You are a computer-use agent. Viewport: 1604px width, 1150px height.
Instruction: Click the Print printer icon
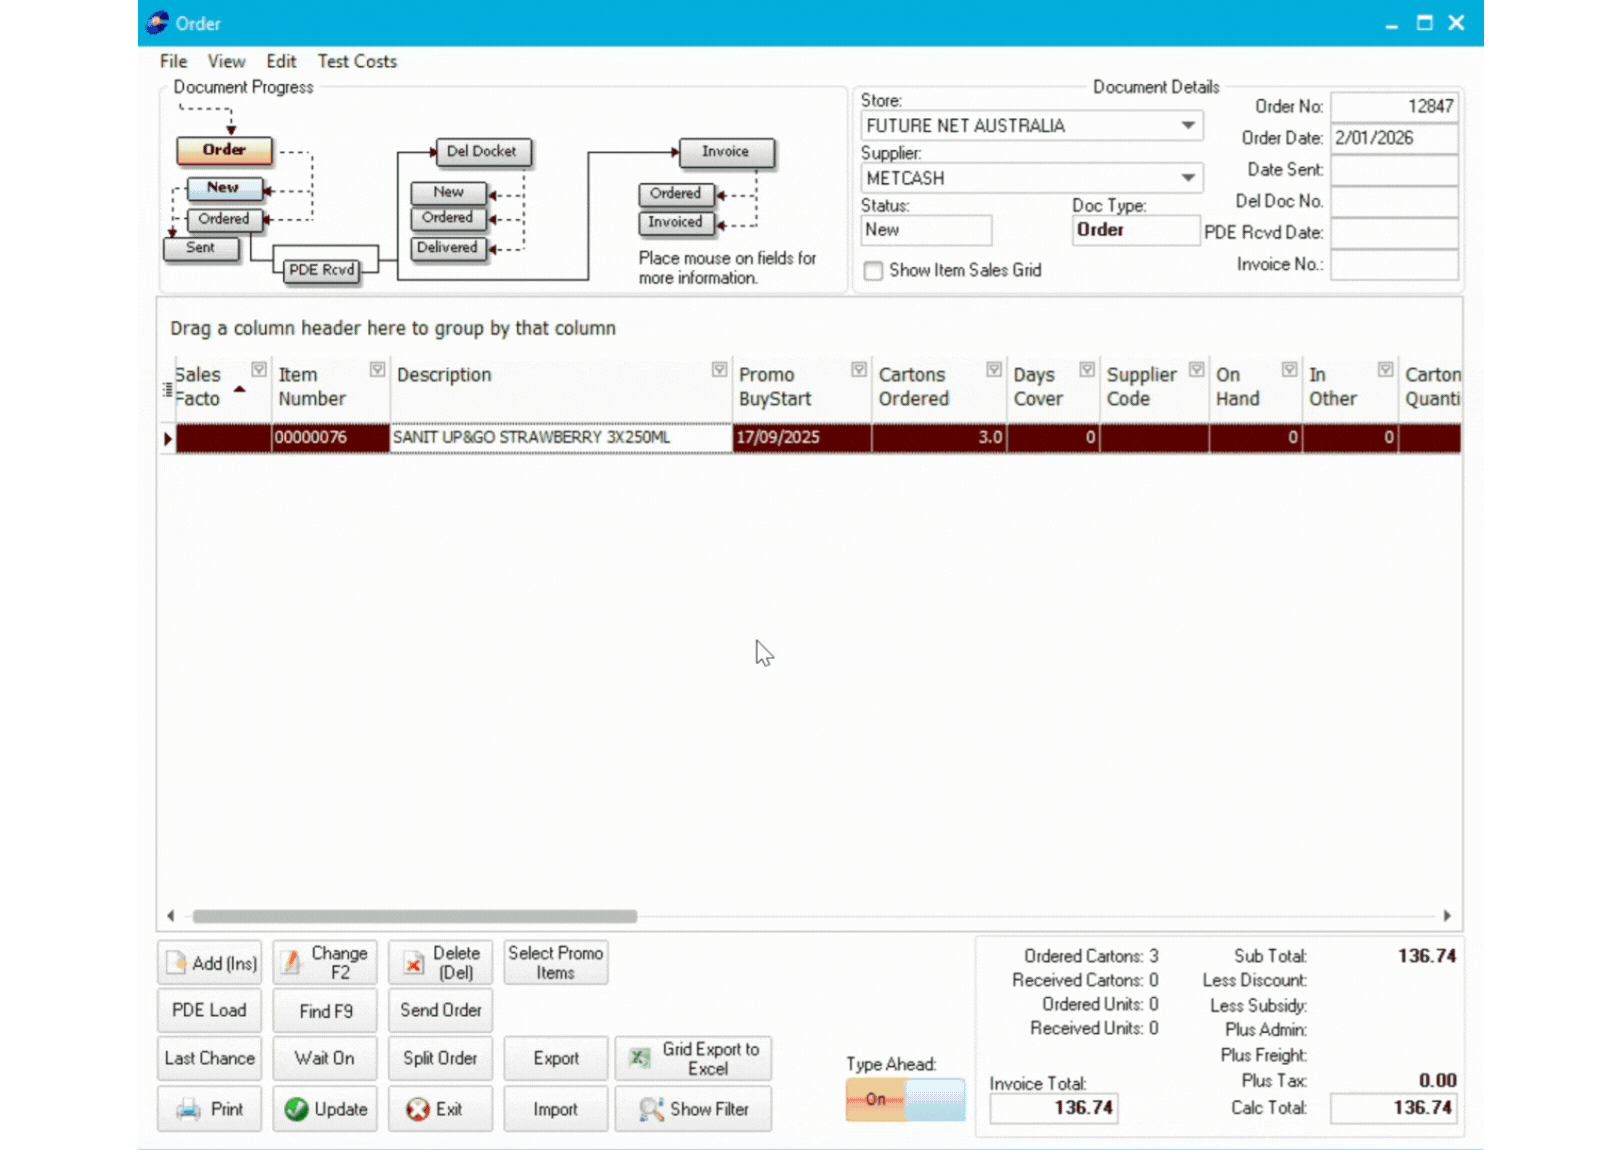click(188, 1109)
